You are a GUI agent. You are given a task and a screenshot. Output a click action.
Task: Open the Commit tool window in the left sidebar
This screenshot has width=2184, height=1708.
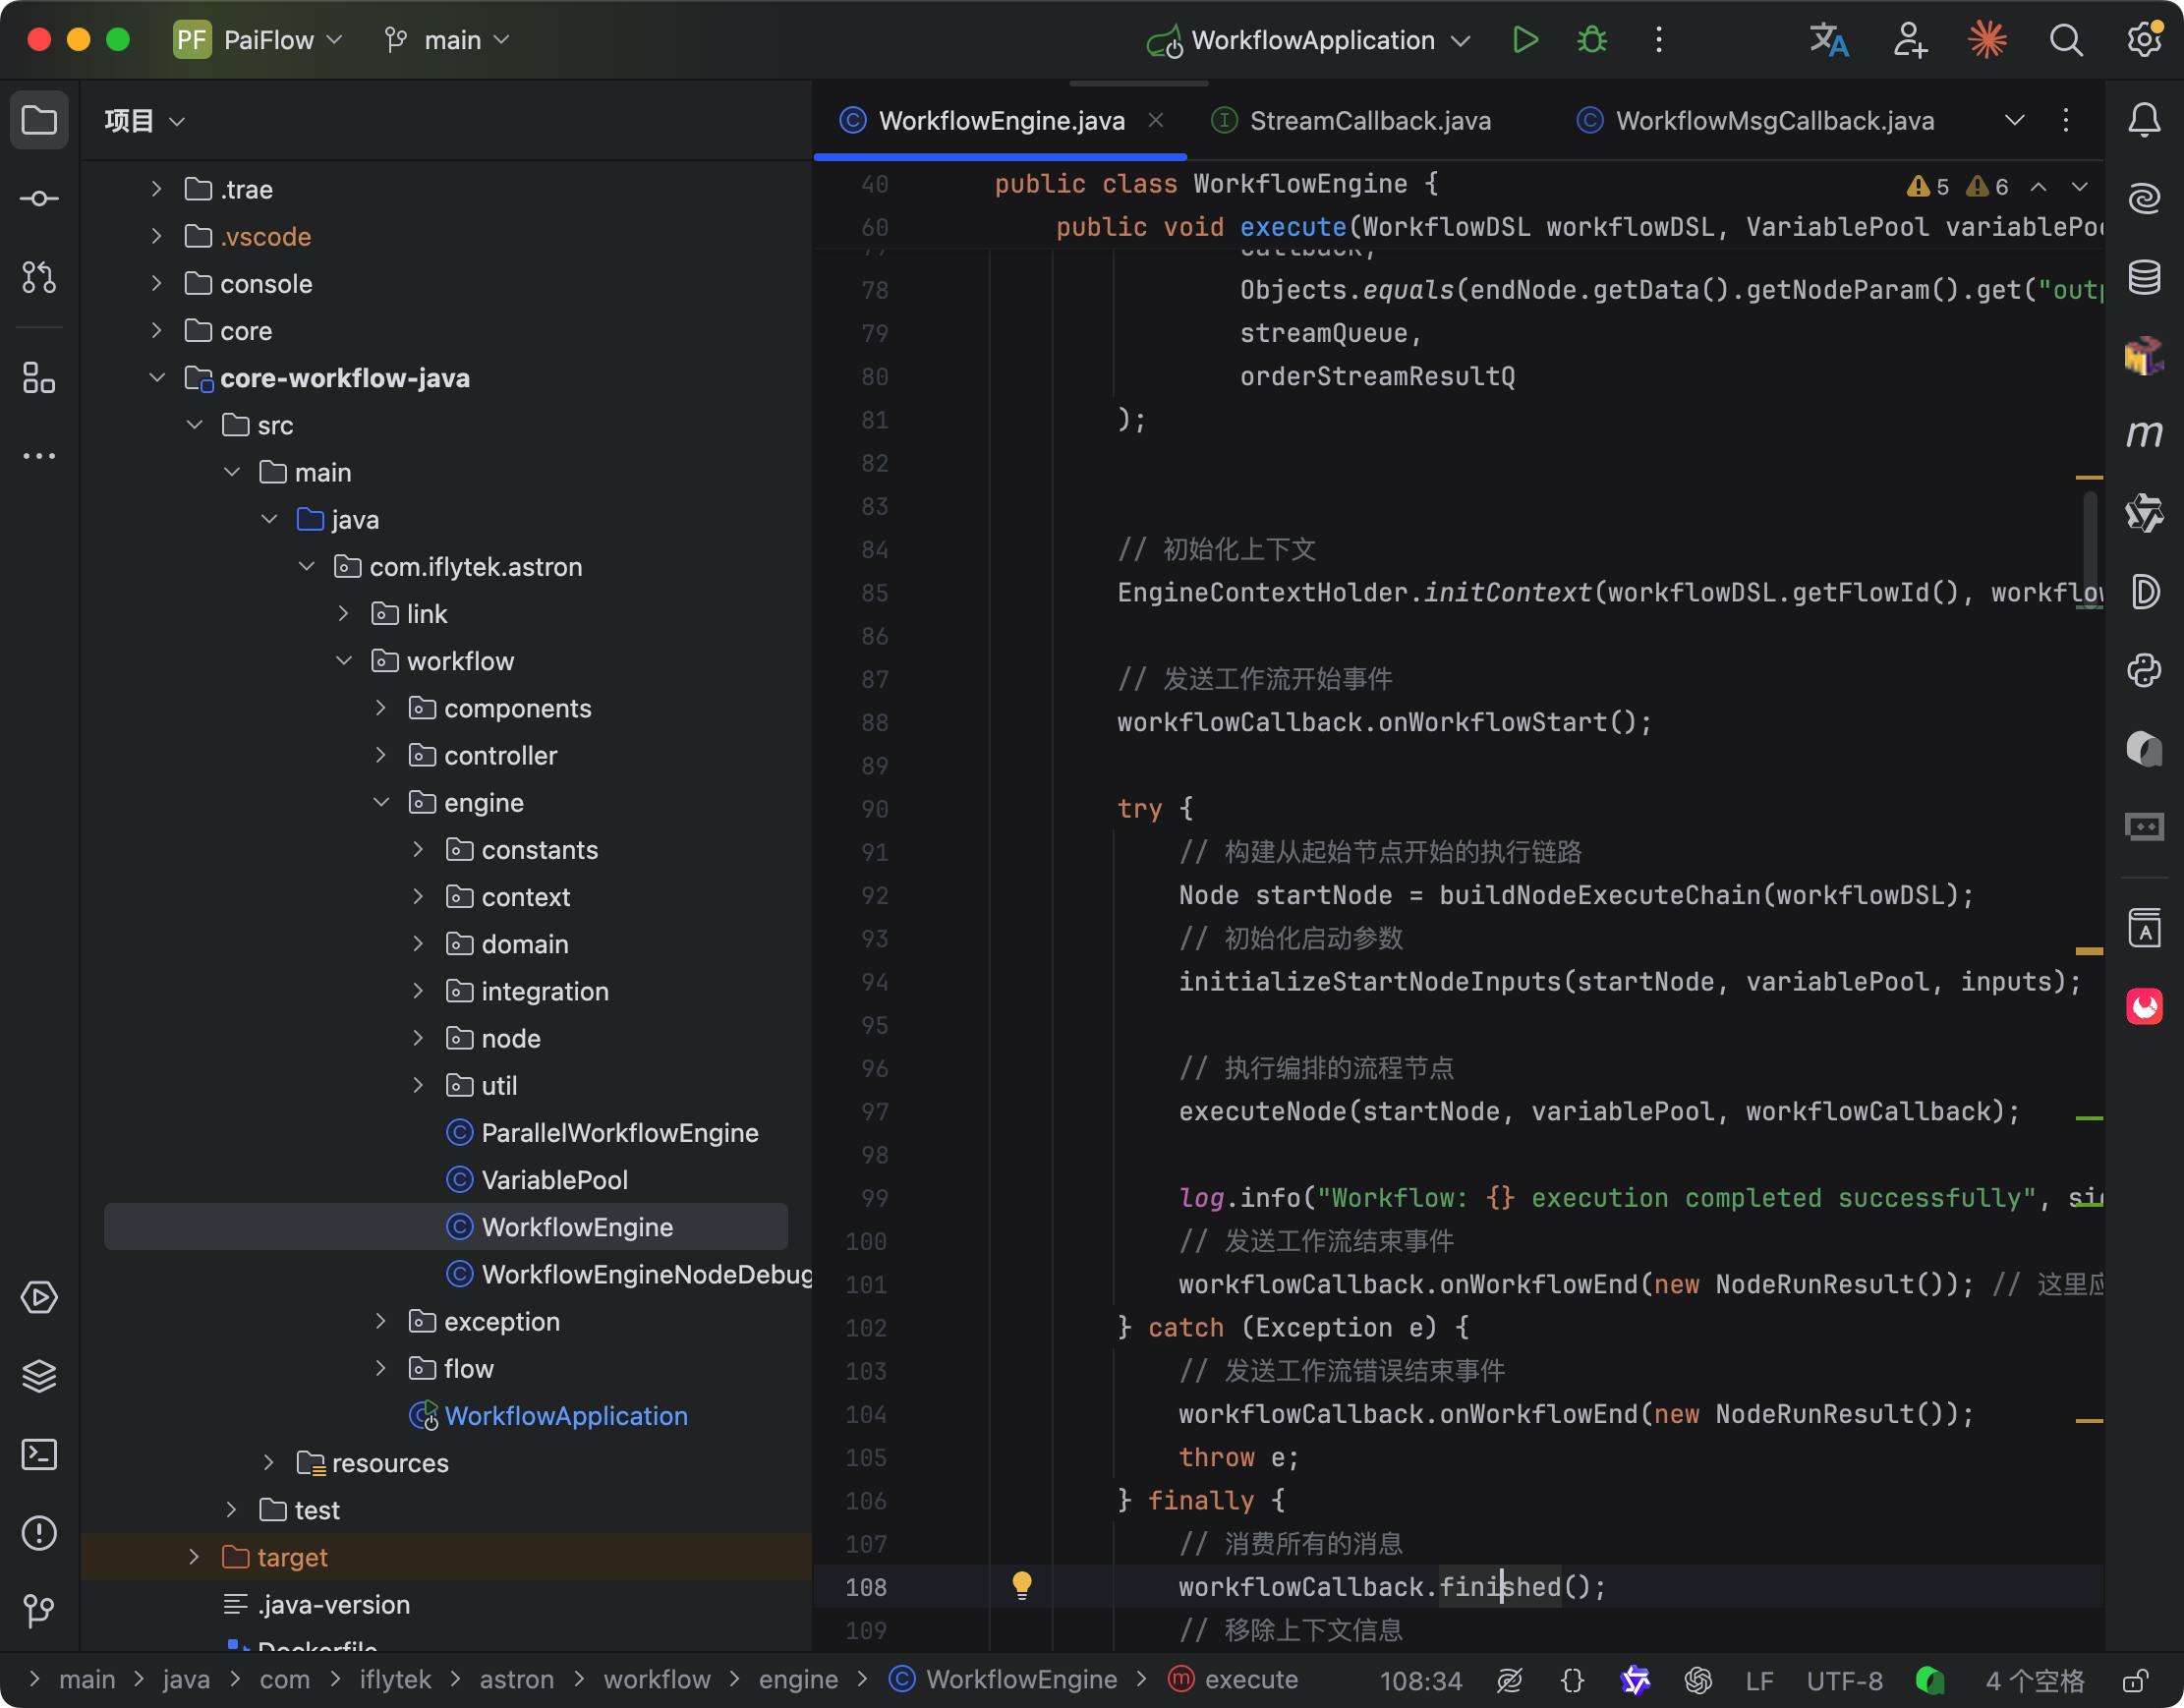point(39,199)
